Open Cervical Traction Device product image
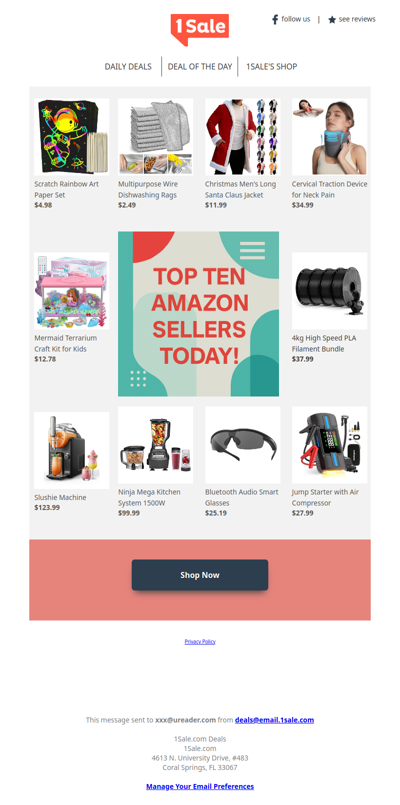Screen dimensions: 400x805 click(330, 137)
